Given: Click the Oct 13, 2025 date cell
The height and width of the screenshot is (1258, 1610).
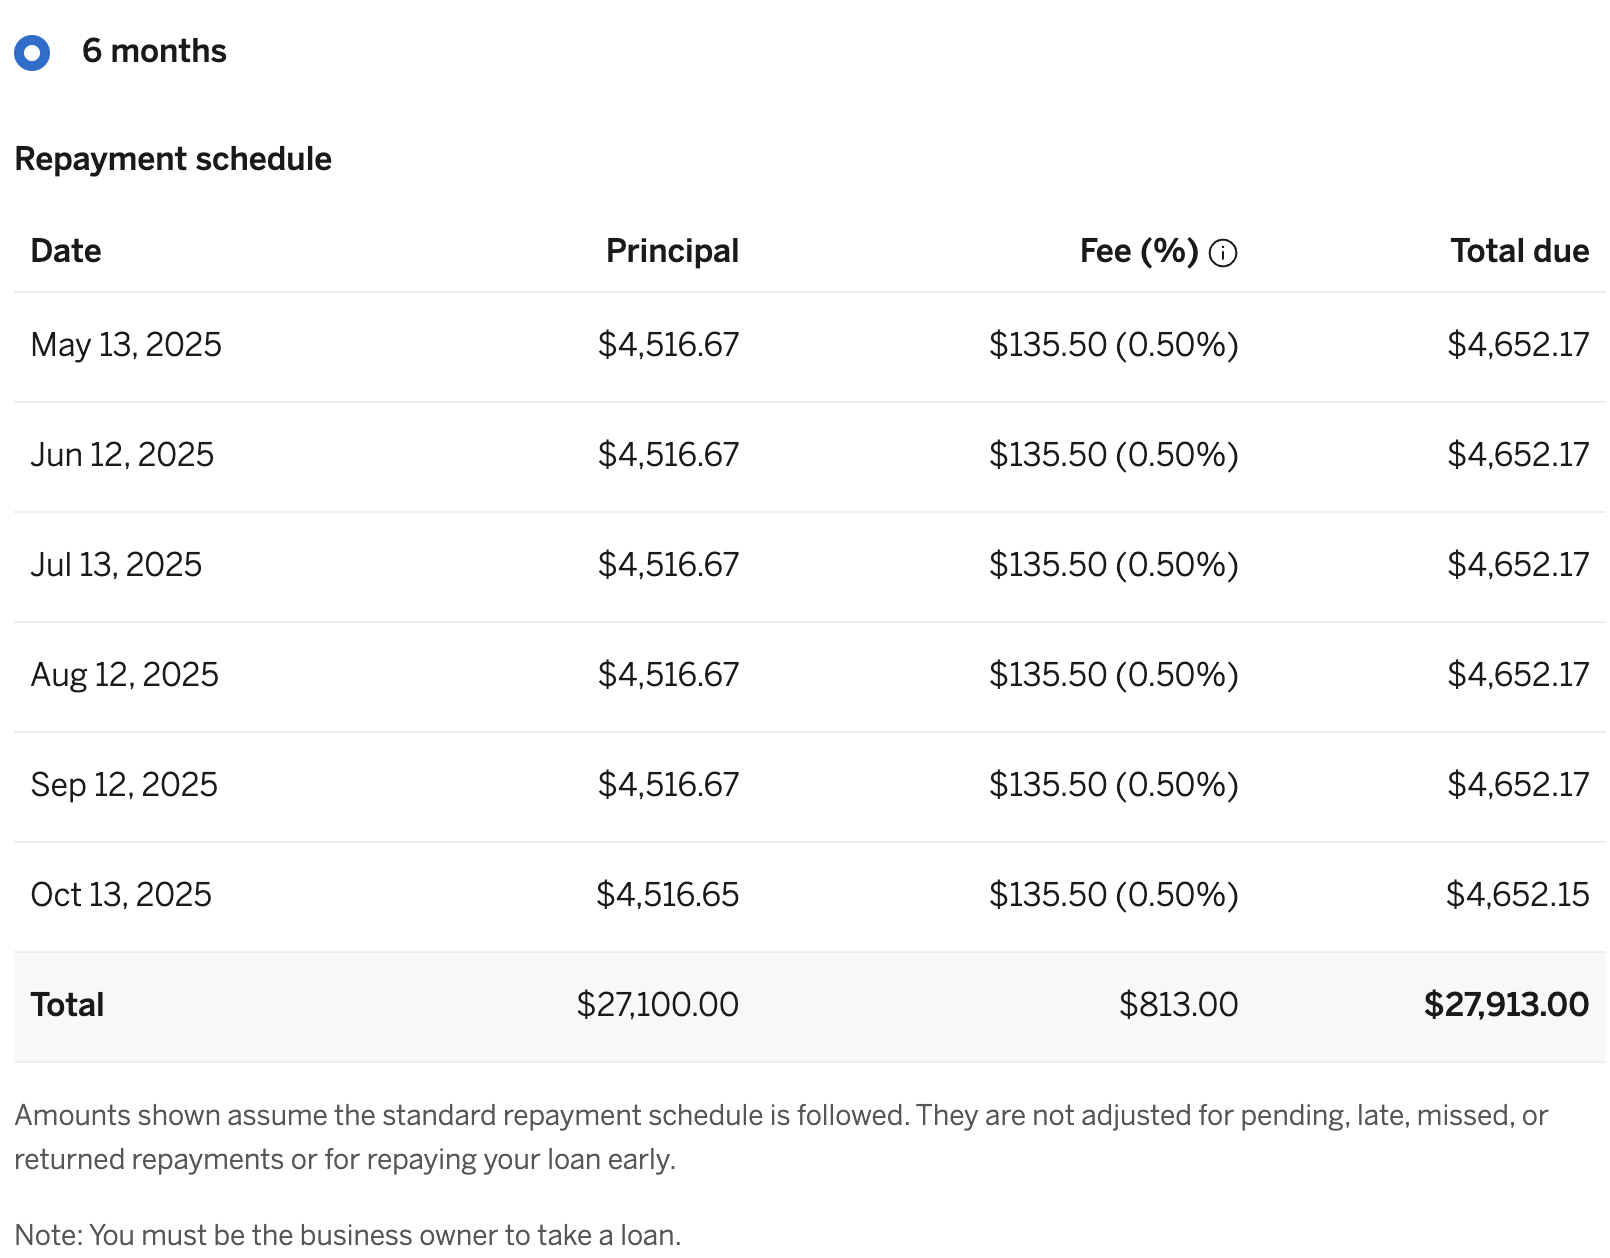Looking at the screenshot, I should tap(121, 895).
